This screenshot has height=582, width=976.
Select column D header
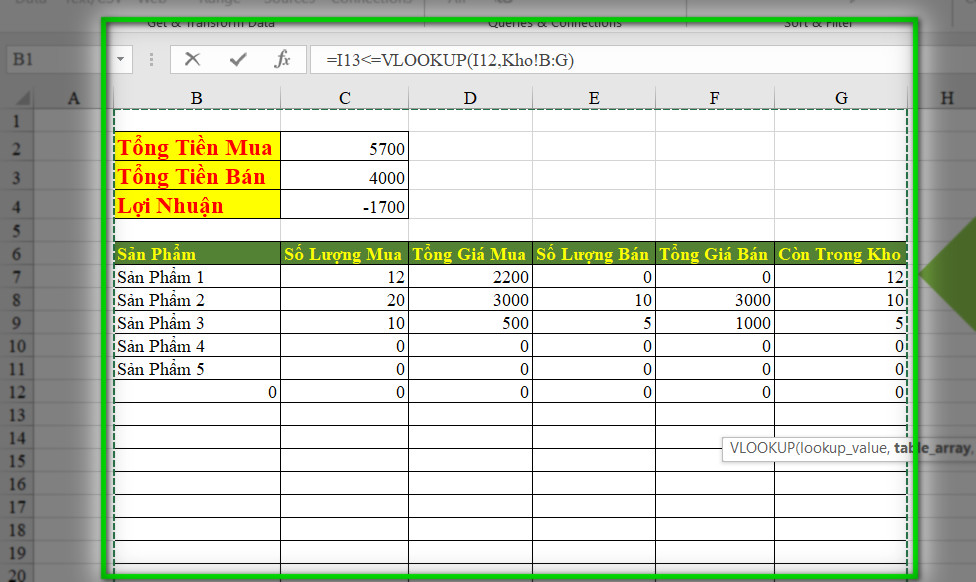pyautogui.click(x=470, y=98)
